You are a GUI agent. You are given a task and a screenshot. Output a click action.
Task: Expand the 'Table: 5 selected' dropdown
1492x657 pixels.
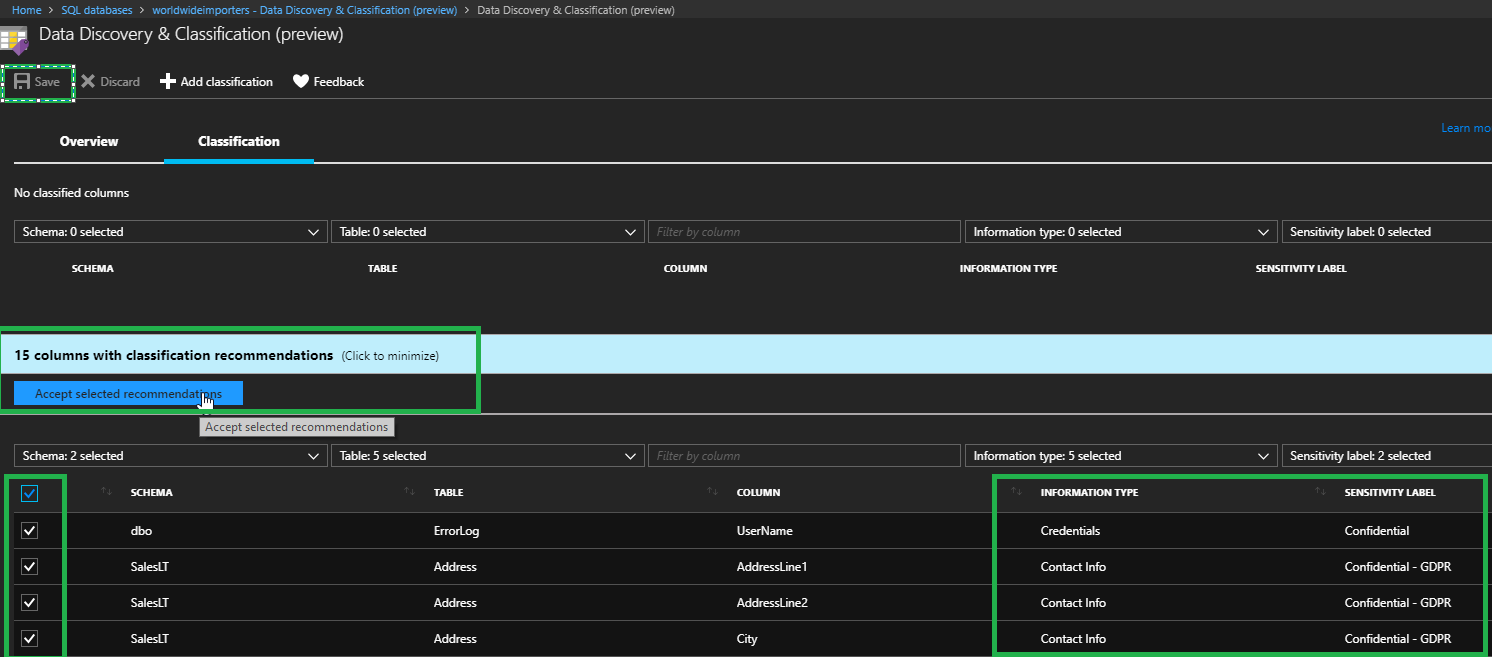tap(486, 456)
